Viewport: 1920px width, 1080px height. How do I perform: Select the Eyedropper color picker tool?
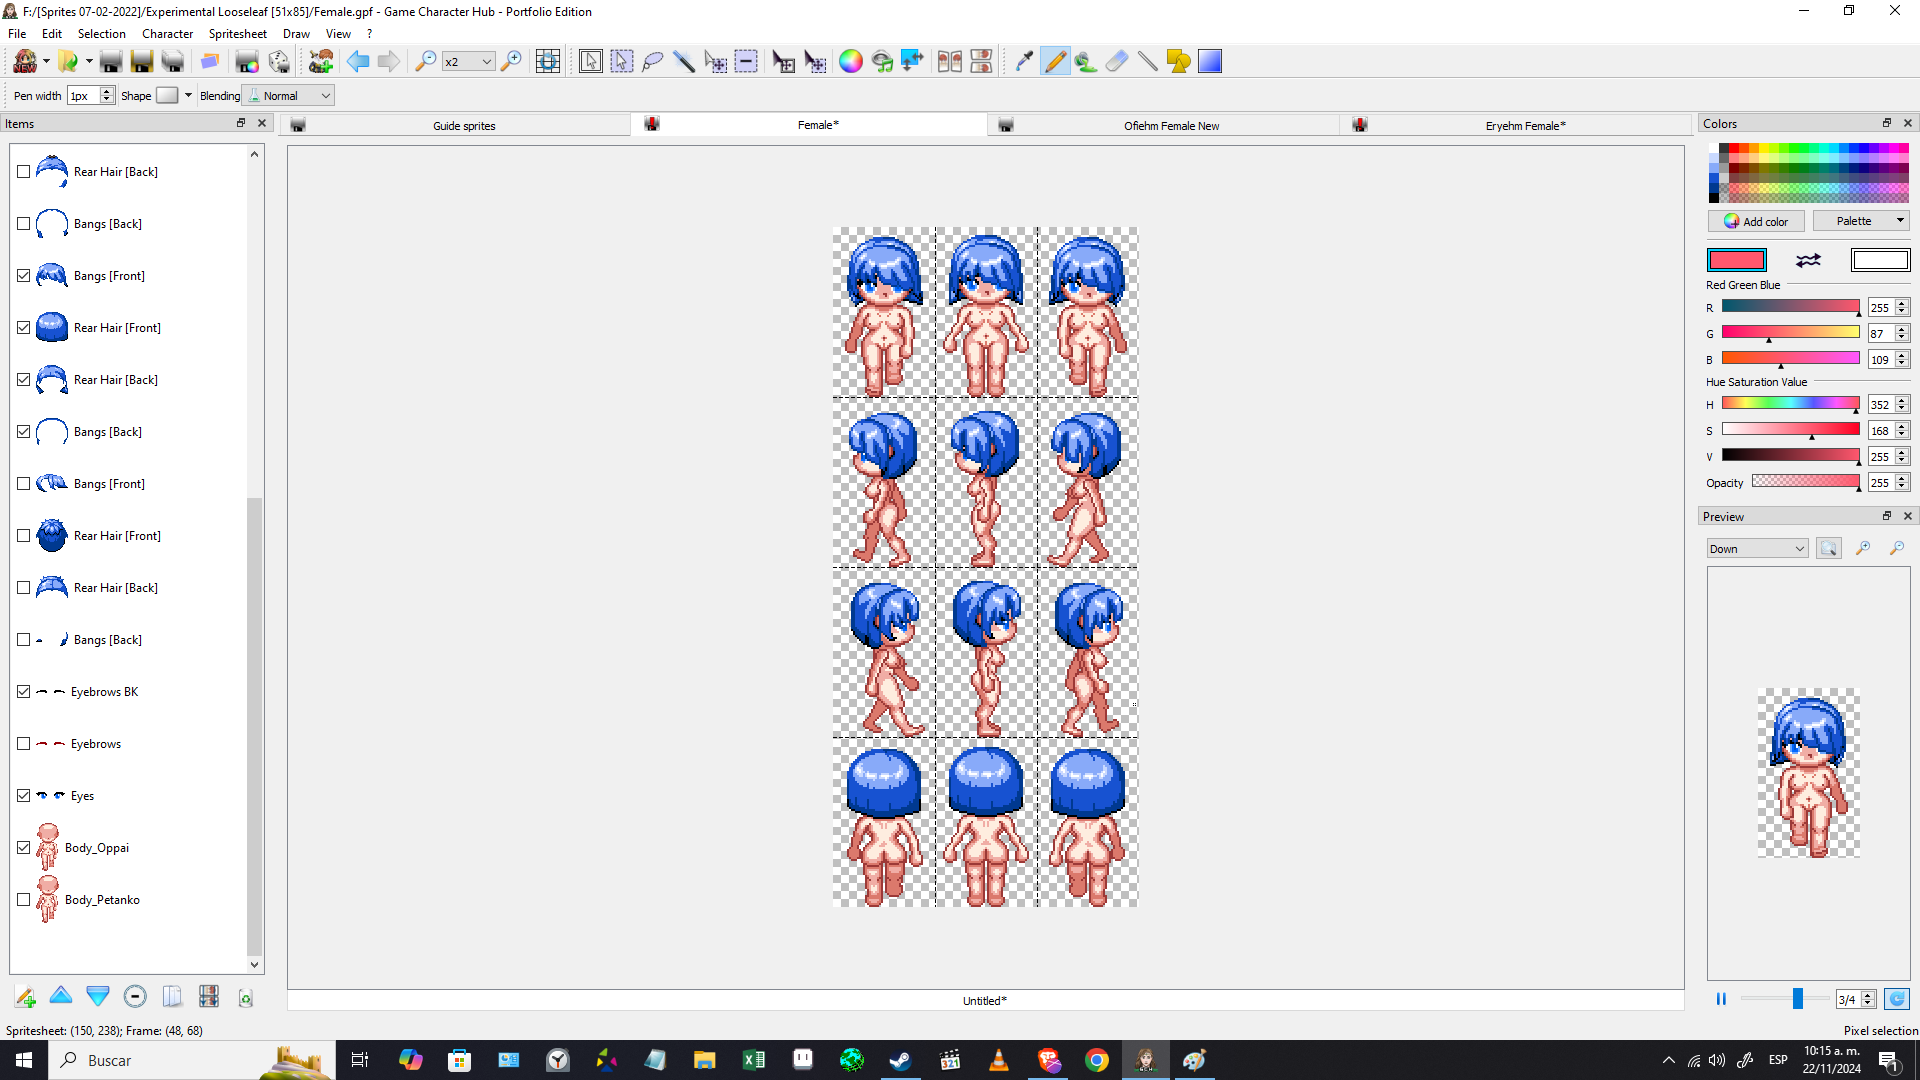point(1023,61)
